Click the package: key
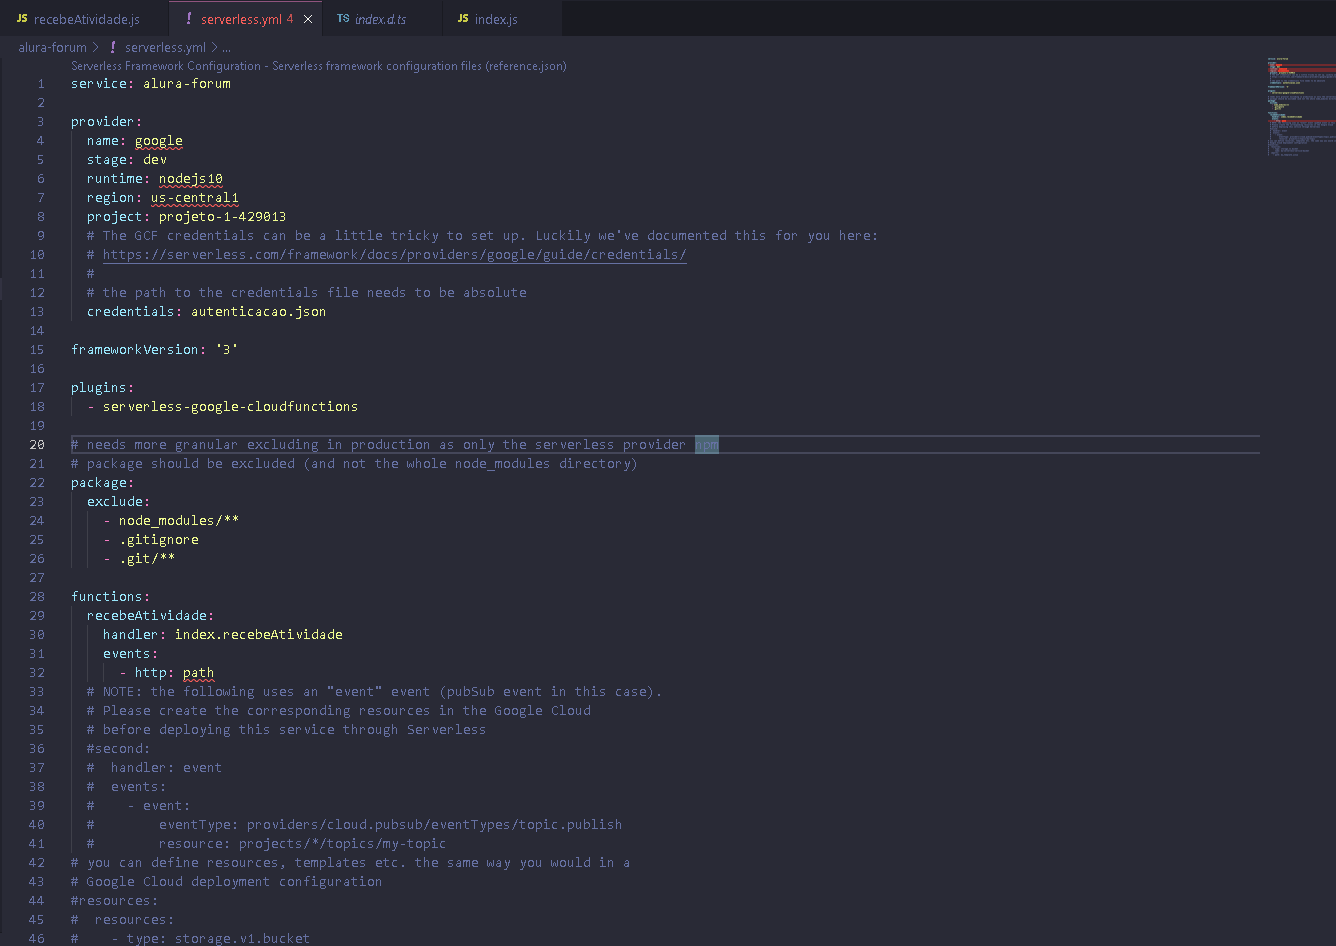1336x946 pixels. (103, 483)
